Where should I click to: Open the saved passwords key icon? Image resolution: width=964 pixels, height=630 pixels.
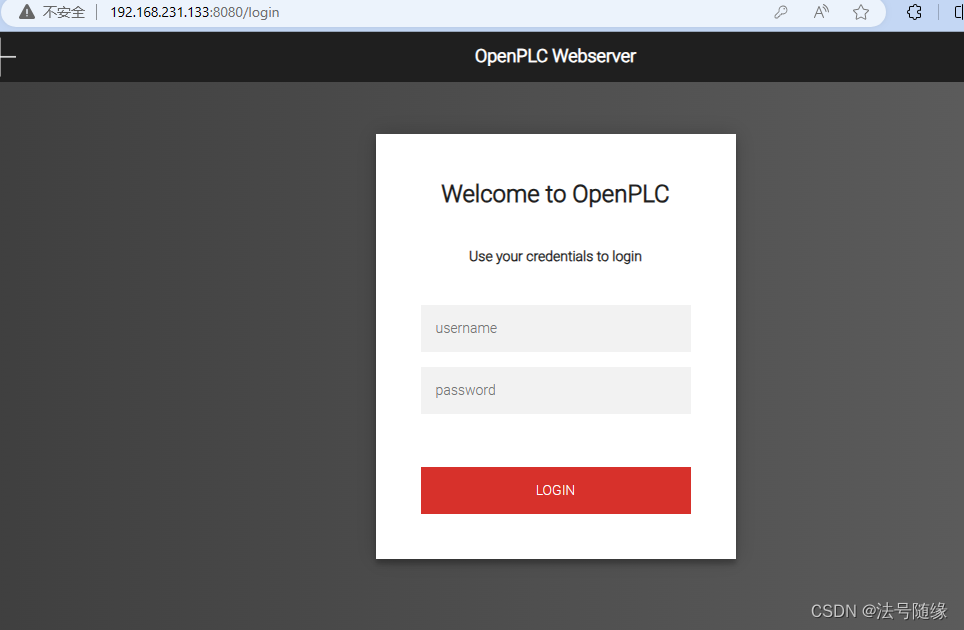coord(781,12)
